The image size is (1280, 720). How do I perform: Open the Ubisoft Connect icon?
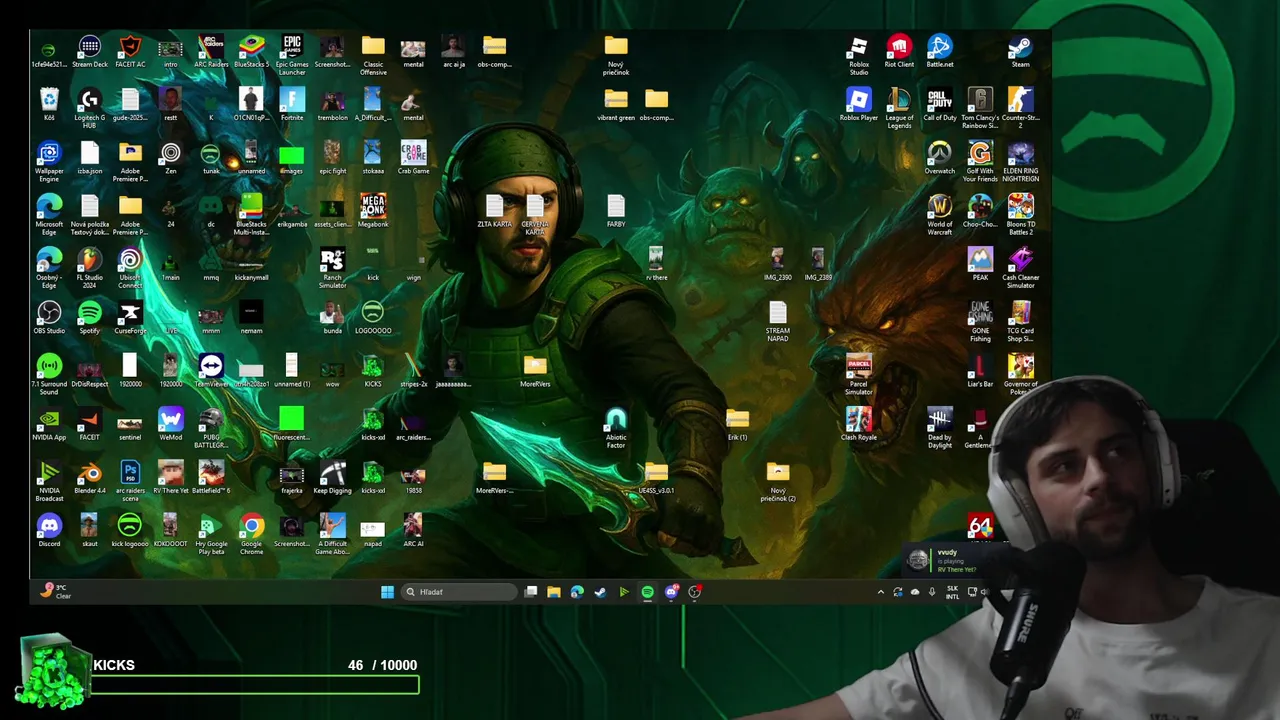pyautogui.click(x=130, y=268)
